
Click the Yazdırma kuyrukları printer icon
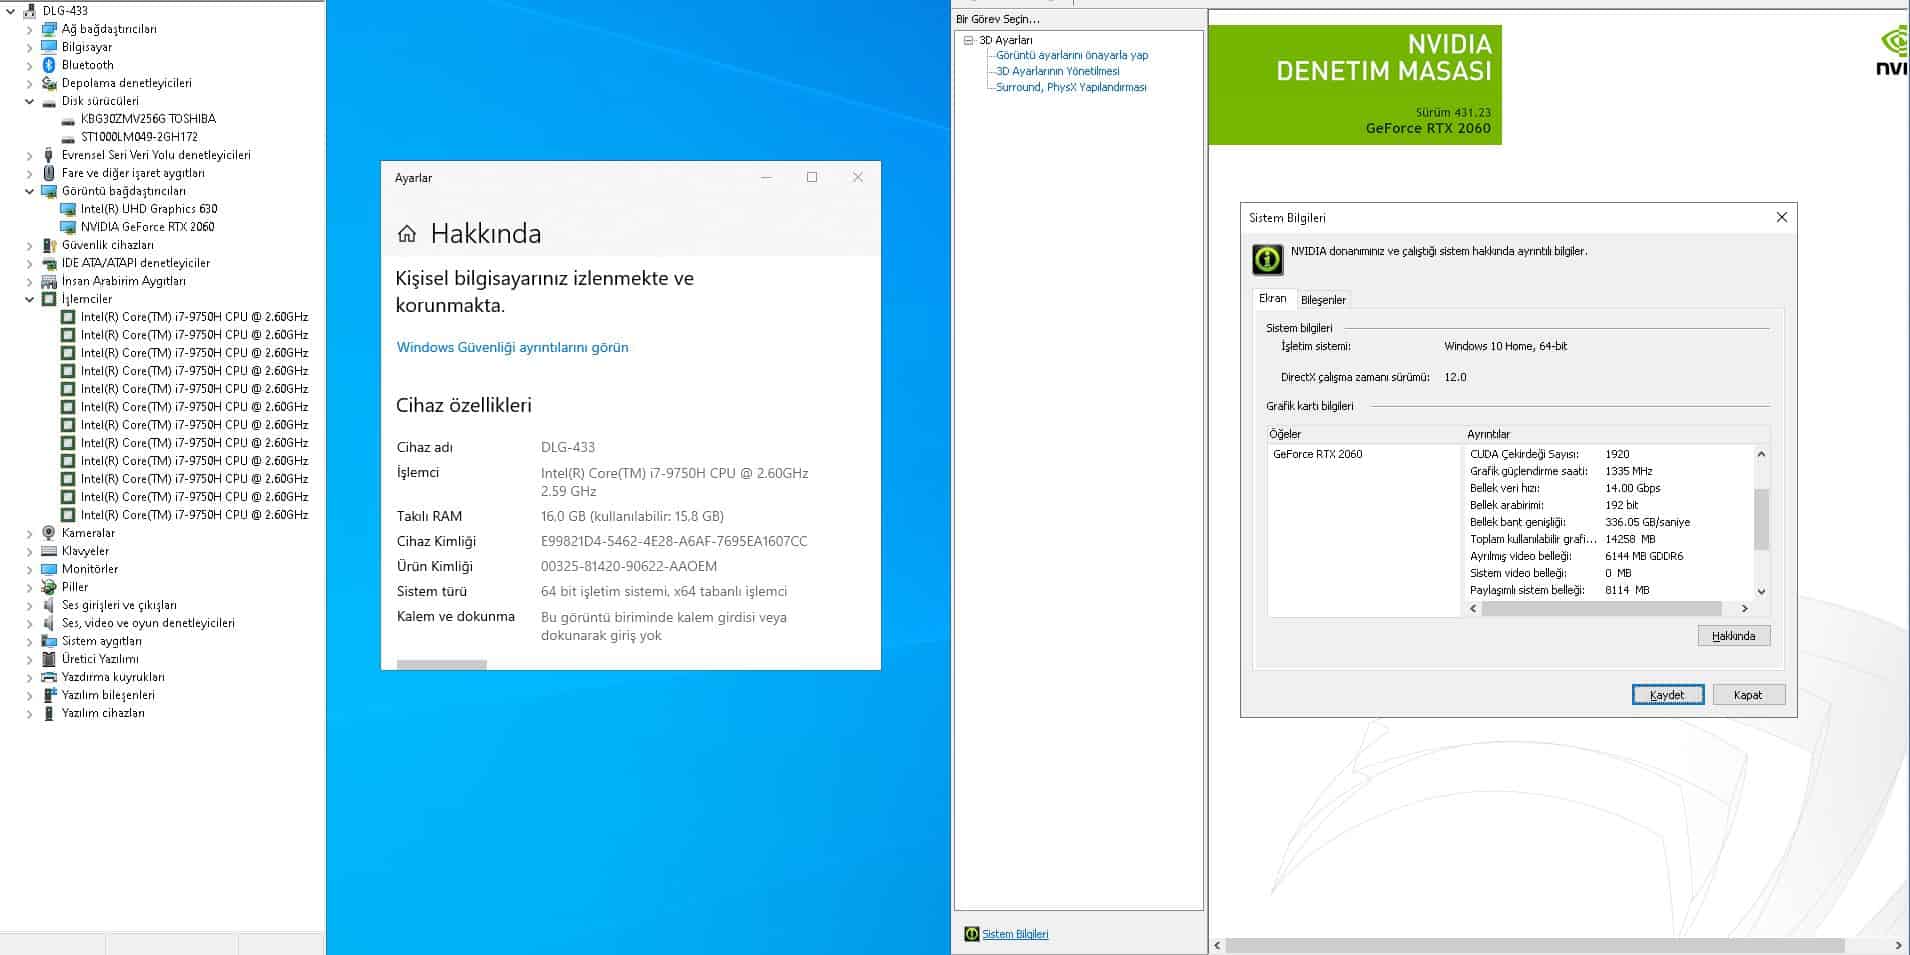pos(49,677)
